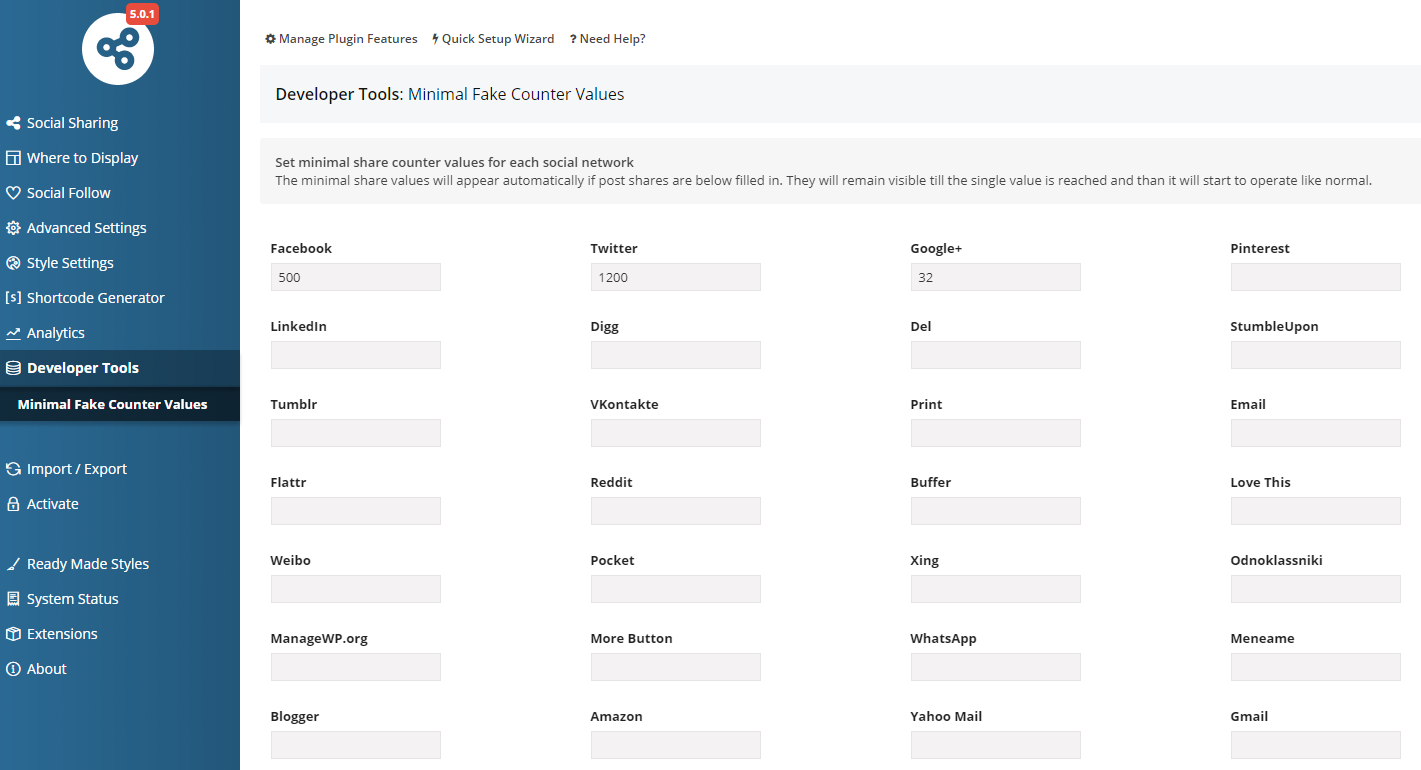
Task: Open Advanced Settings in sidebar
Action: point(86,228)
